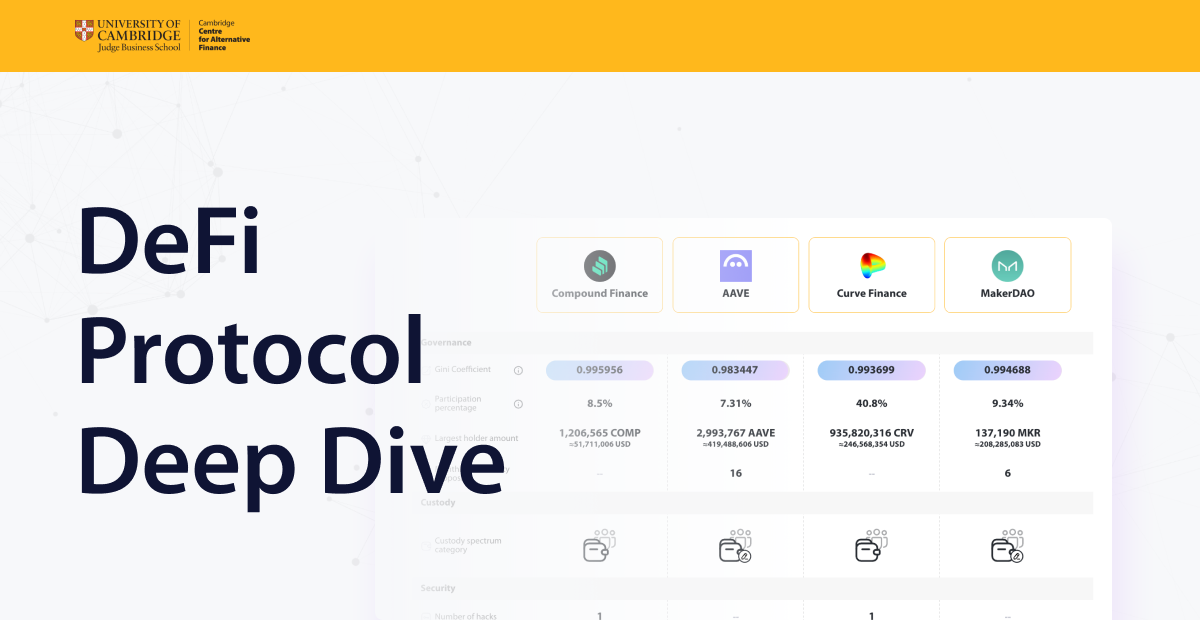This screenshot has width=1200, height=620.
Task: Click Curve's custody wallet icon
Action: [872, 545]
